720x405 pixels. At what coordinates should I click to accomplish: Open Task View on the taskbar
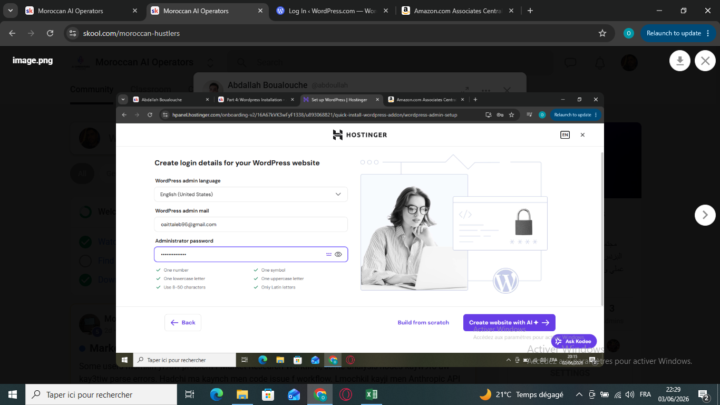(189, 394)
